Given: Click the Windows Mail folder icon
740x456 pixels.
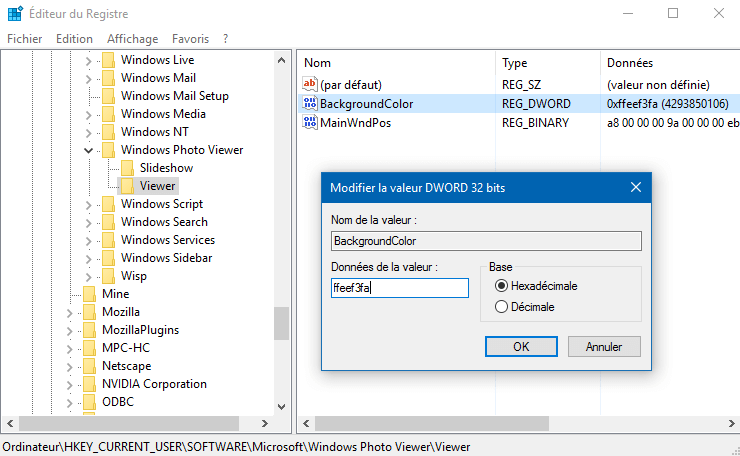Looking at the screenshot, I should [109, 78].
